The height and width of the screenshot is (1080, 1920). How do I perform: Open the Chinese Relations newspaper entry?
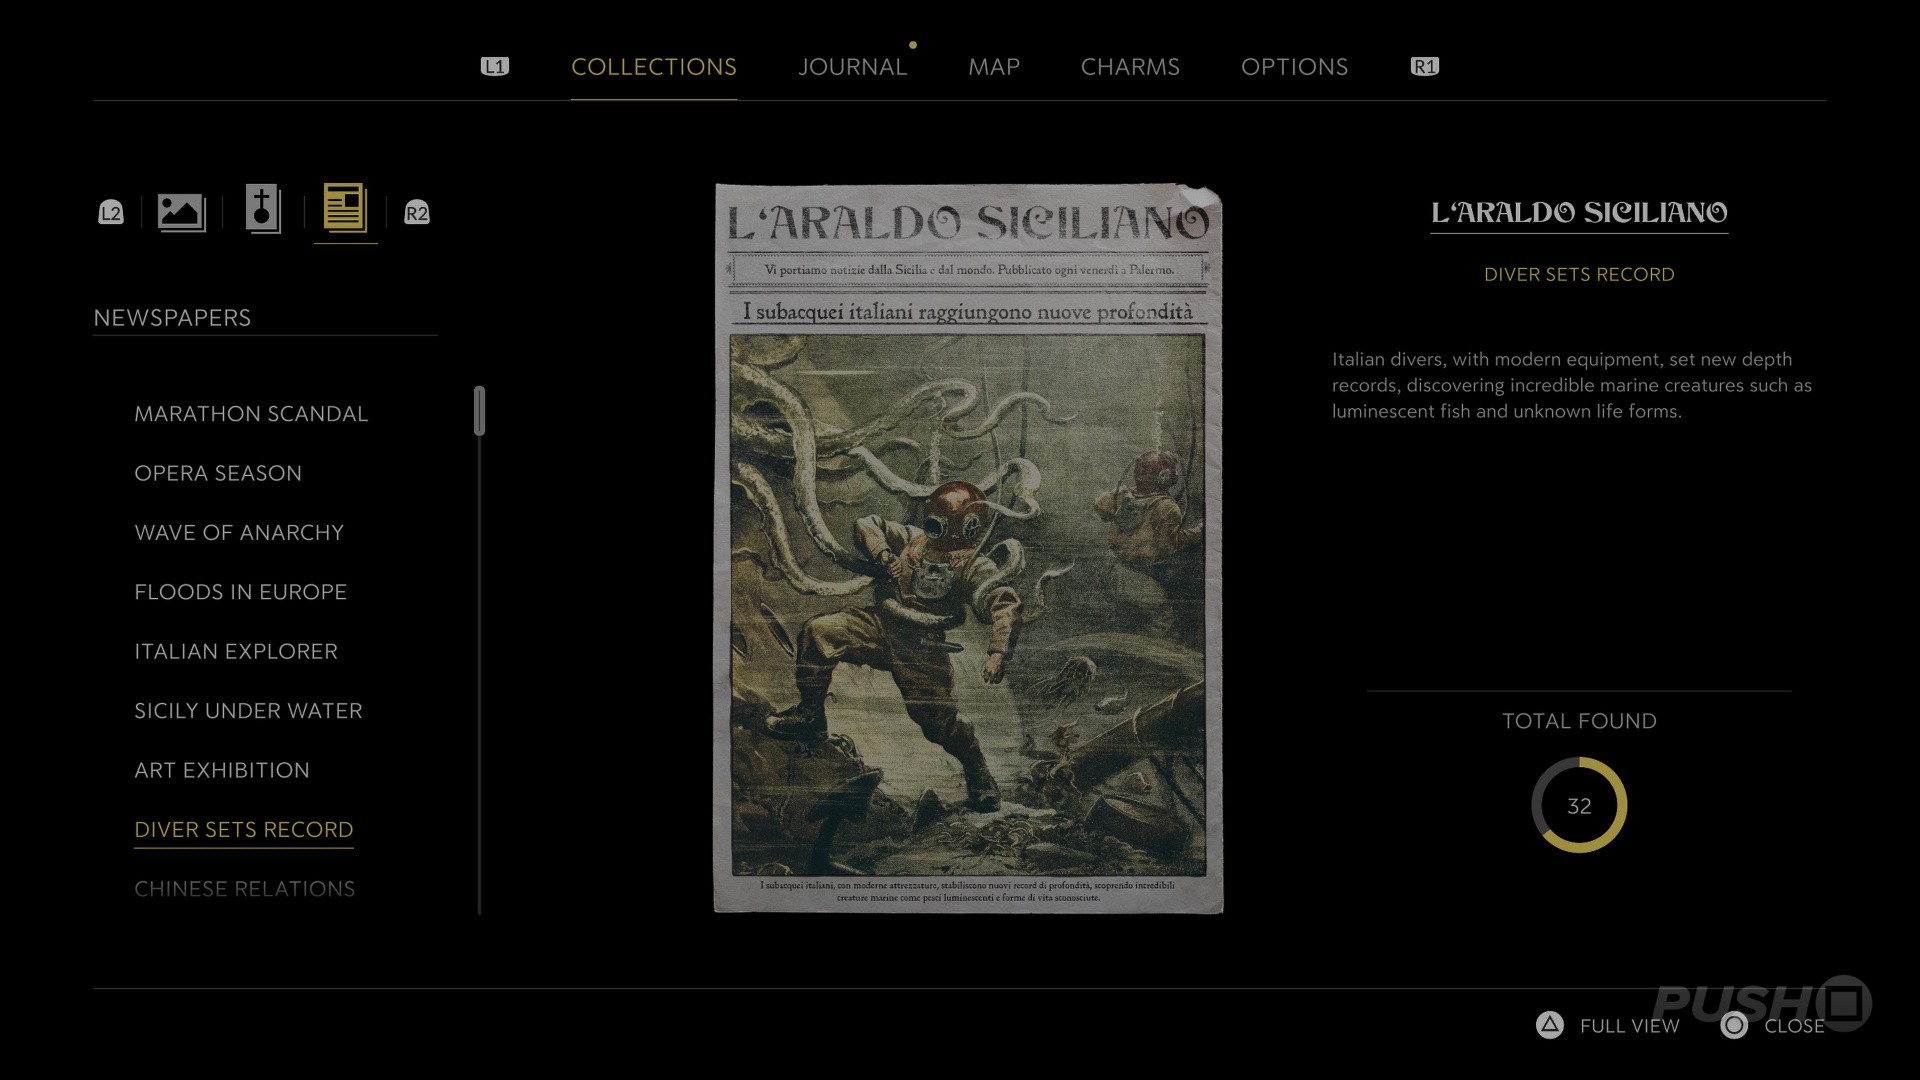244,889
